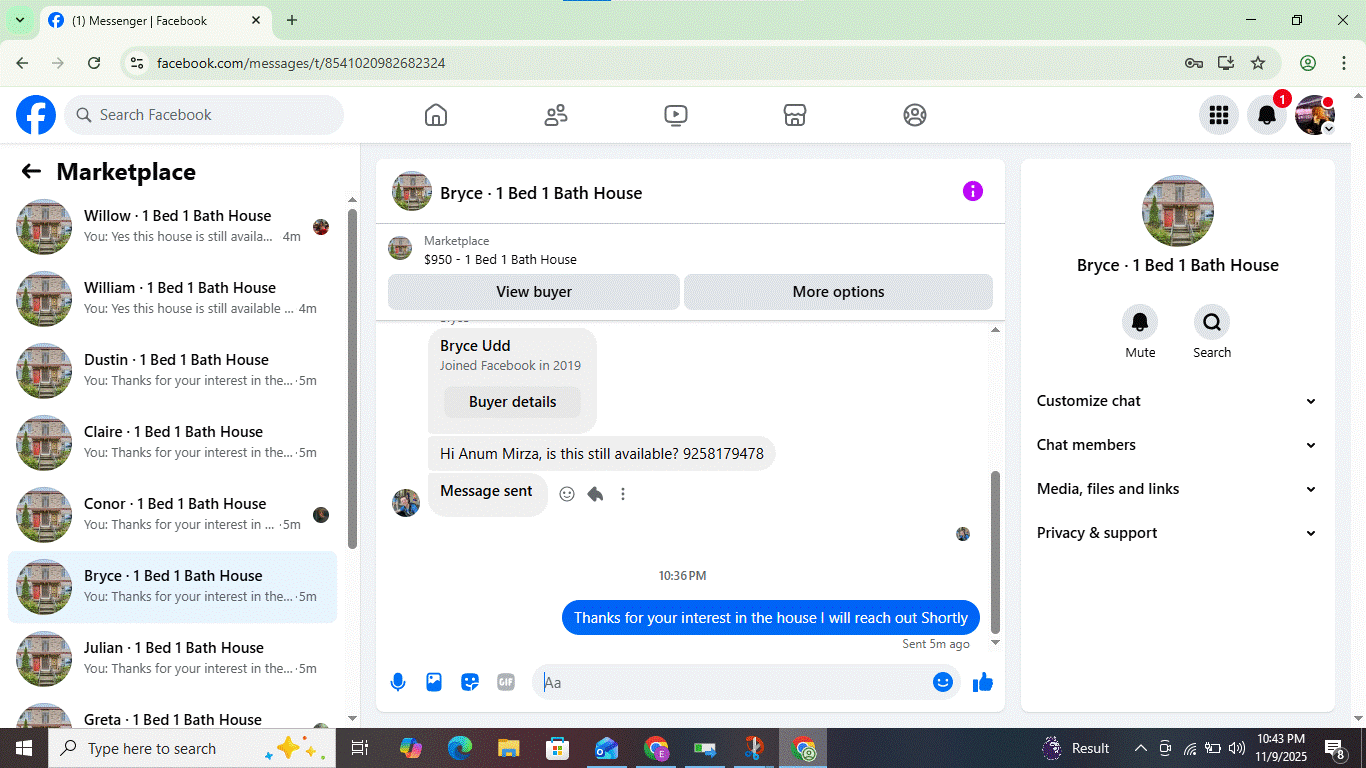This screenshot has height=768, width=1366.
Task: React to the Message sent bubble
Action: pyautogui.click(x=567, y=494)
